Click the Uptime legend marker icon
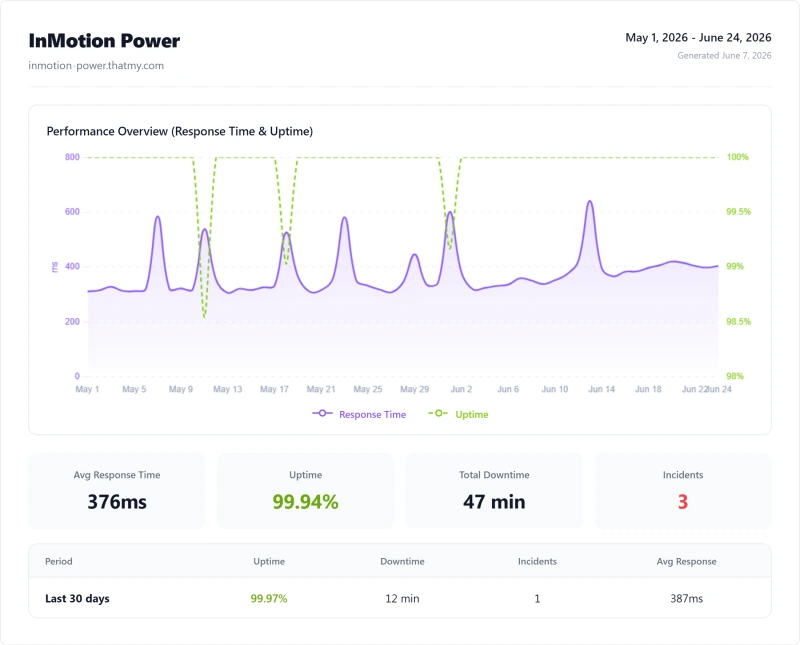 438,413
